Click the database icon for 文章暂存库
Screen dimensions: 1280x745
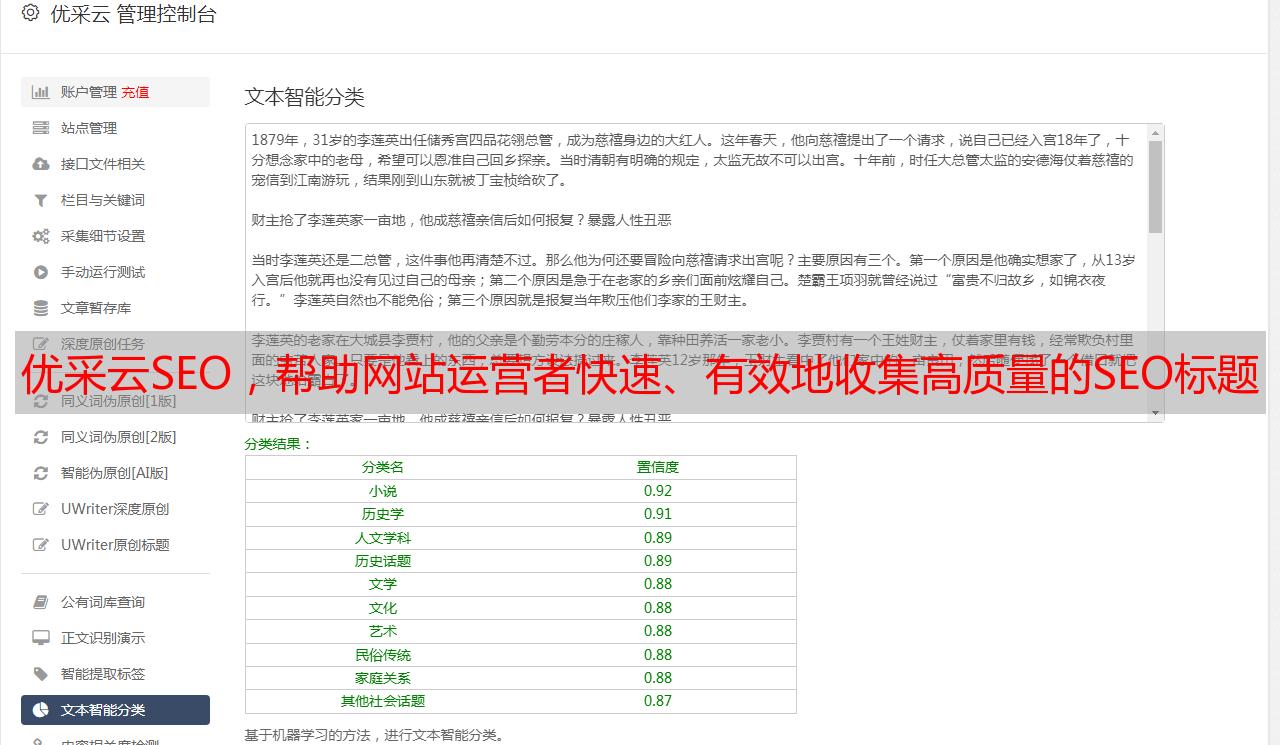click(x=41, y=308)
